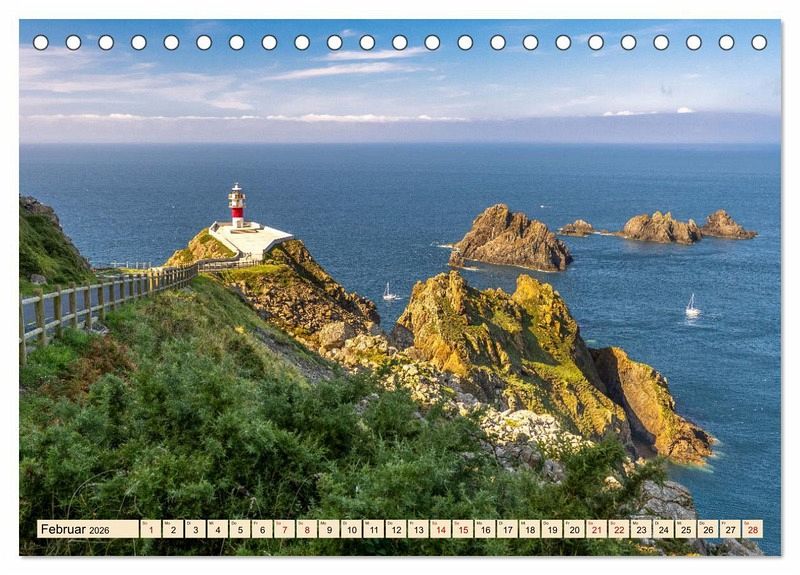Choose day 18 on the calendar row
Image resolution: width=800 pixels, height=575 pixels.
point(529,529)
